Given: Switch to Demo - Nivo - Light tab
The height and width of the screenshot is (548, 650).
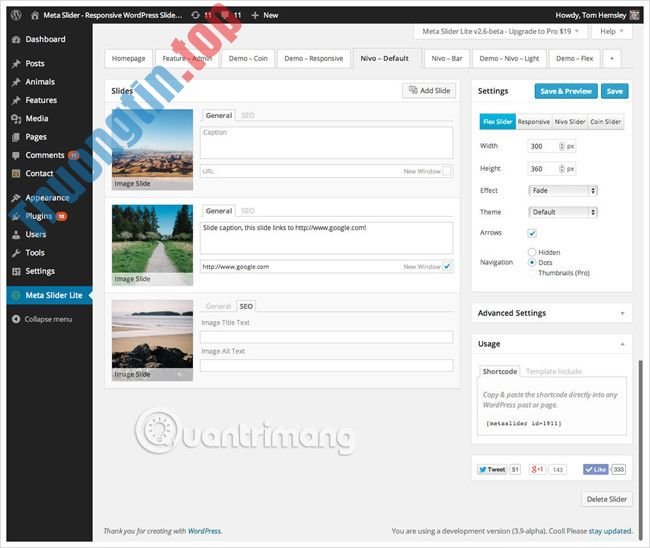Looking at the screenshot, I should (x=509, y=58).
